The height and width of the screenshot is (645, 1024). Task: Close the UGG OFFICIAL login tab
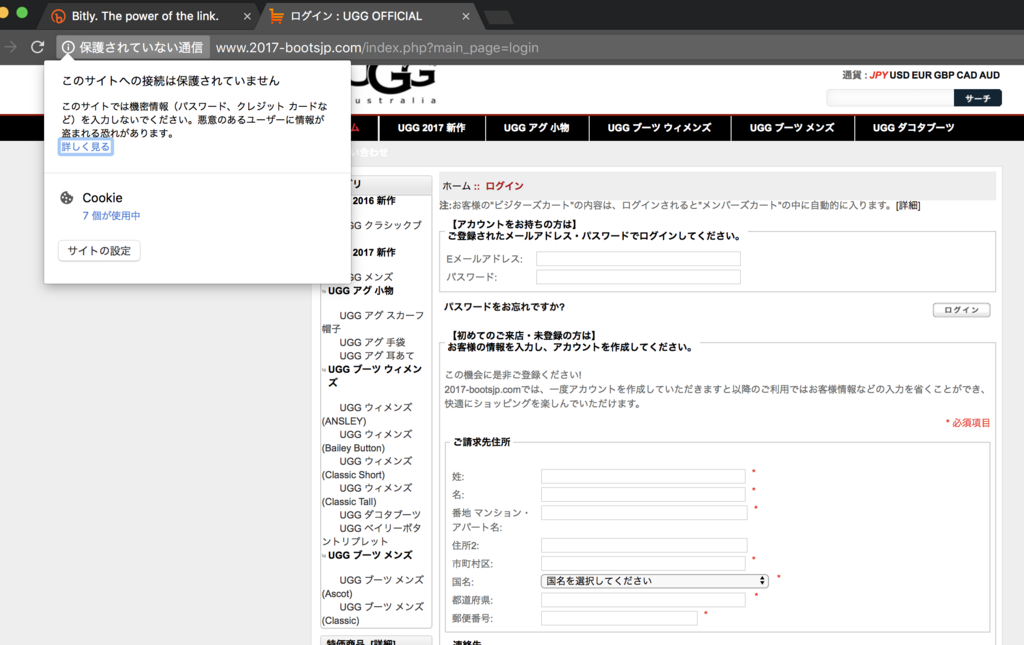coord(466,16)
